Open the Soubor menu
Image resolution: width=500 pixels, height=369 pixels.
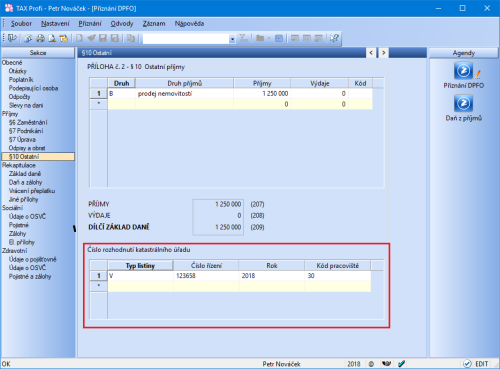point(21,24)
